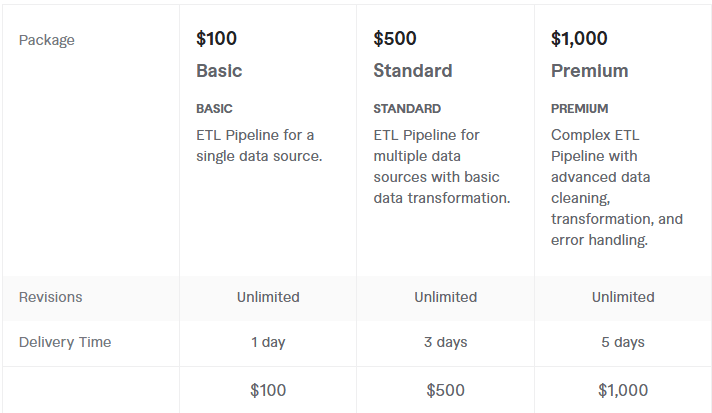Click Unlimited revisions under Basic column
The image size is (712, 413).
(x=268, y=297)
